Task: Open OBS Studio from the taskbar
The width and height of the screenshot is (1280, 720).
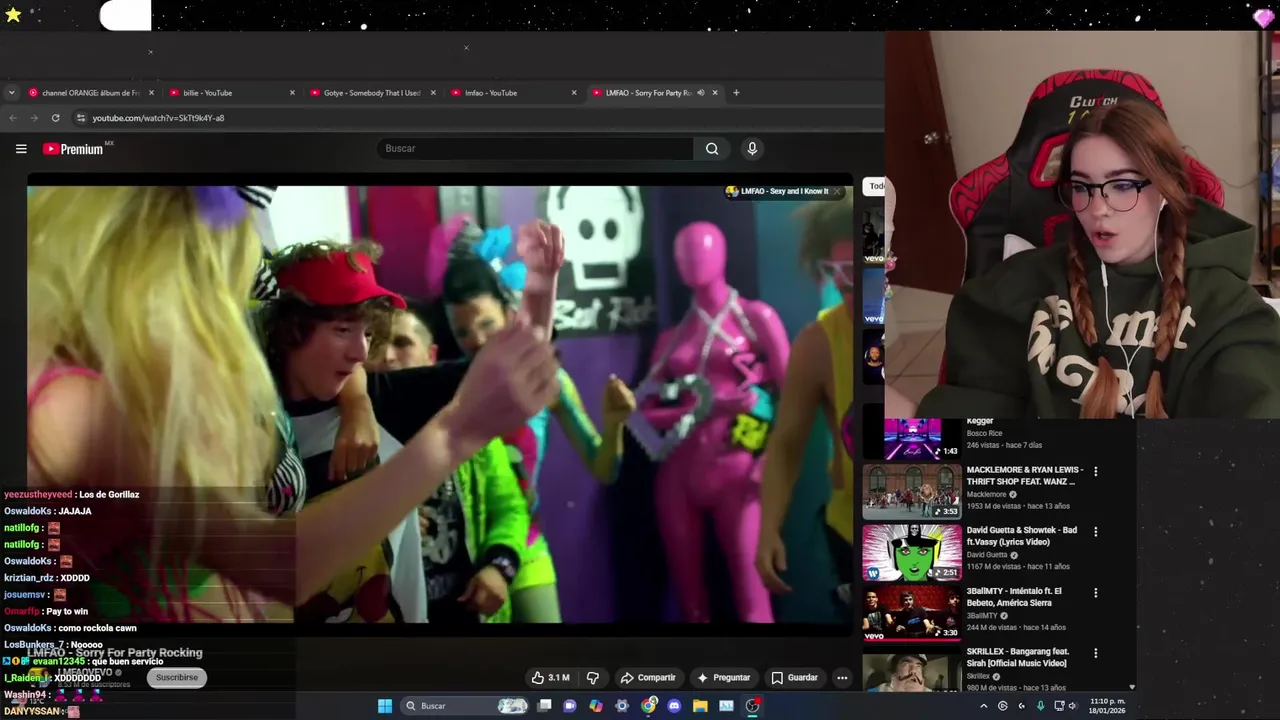Action: click(753, 706)
